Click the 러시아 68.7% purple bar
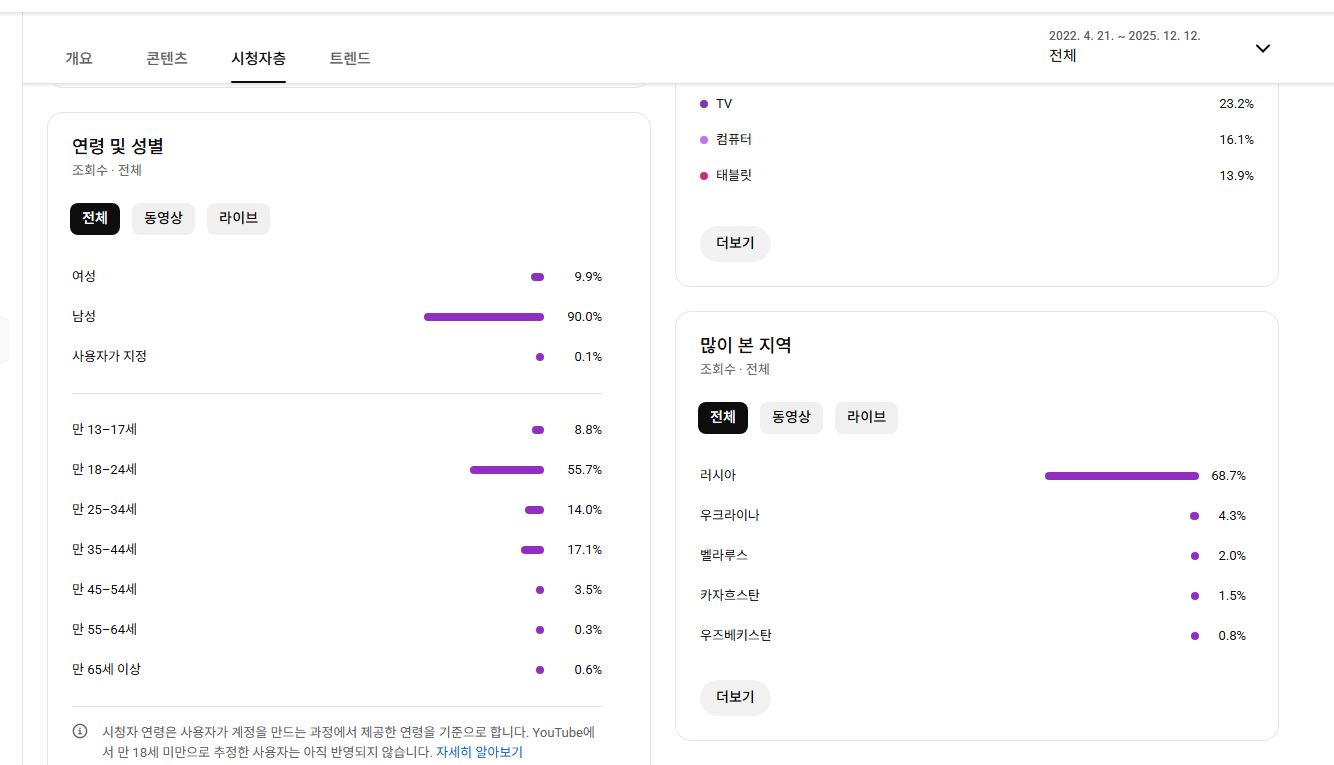 point(1121,476)
